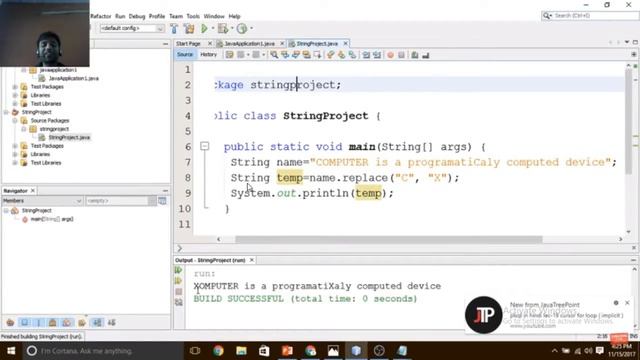Click the Find Next Occurrence icon
The image size is (640, 360).
(x=296, y=55)
